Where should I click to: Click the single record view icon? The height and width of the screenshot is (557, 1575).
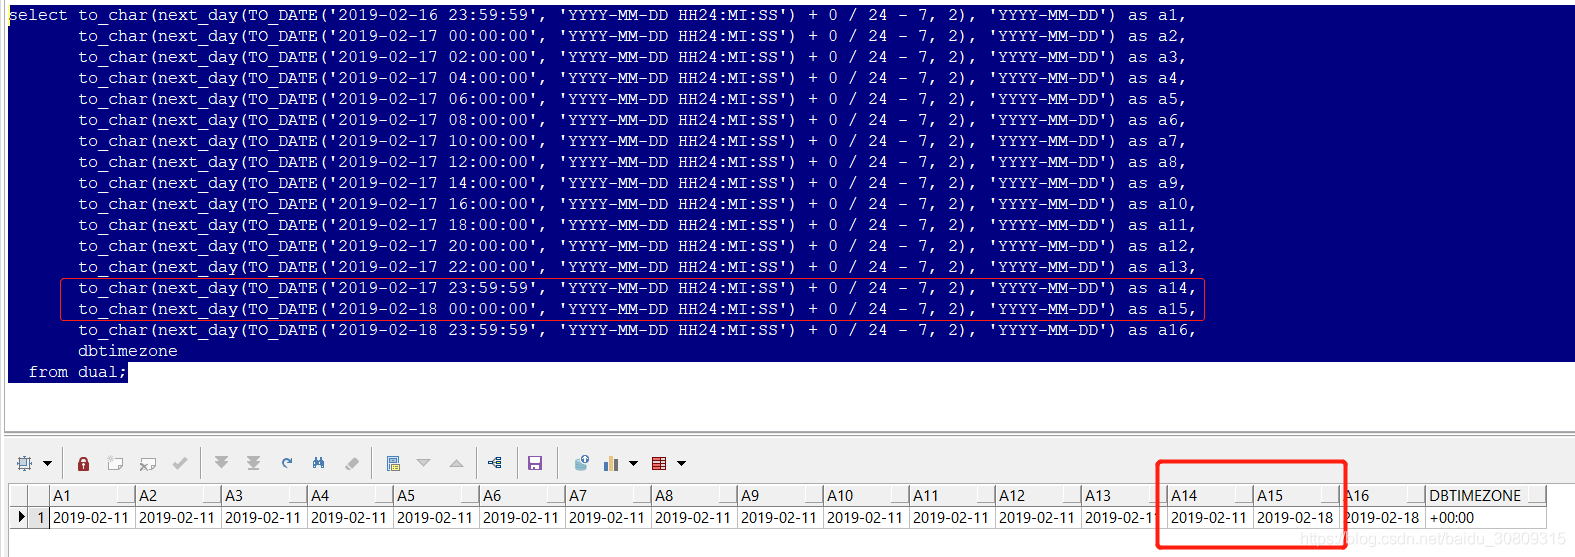pyautogui.click(x=393, y=463)
